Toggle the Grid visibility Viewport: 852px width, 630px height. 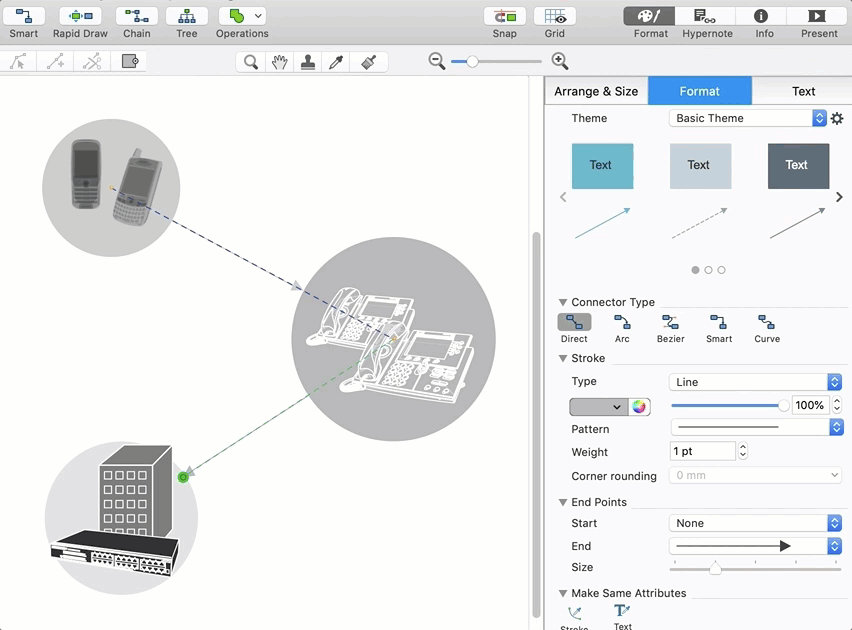[x=555, y=16]
